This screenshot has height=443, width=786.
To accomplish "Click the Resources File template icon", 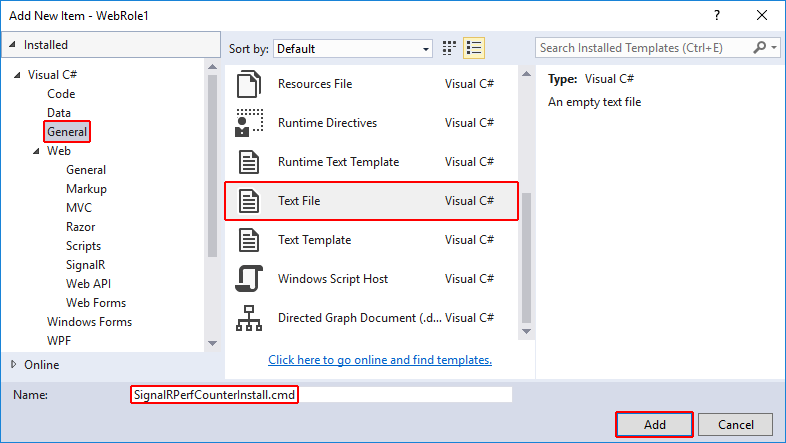I will pyautogui.click(x=247, y=85).
